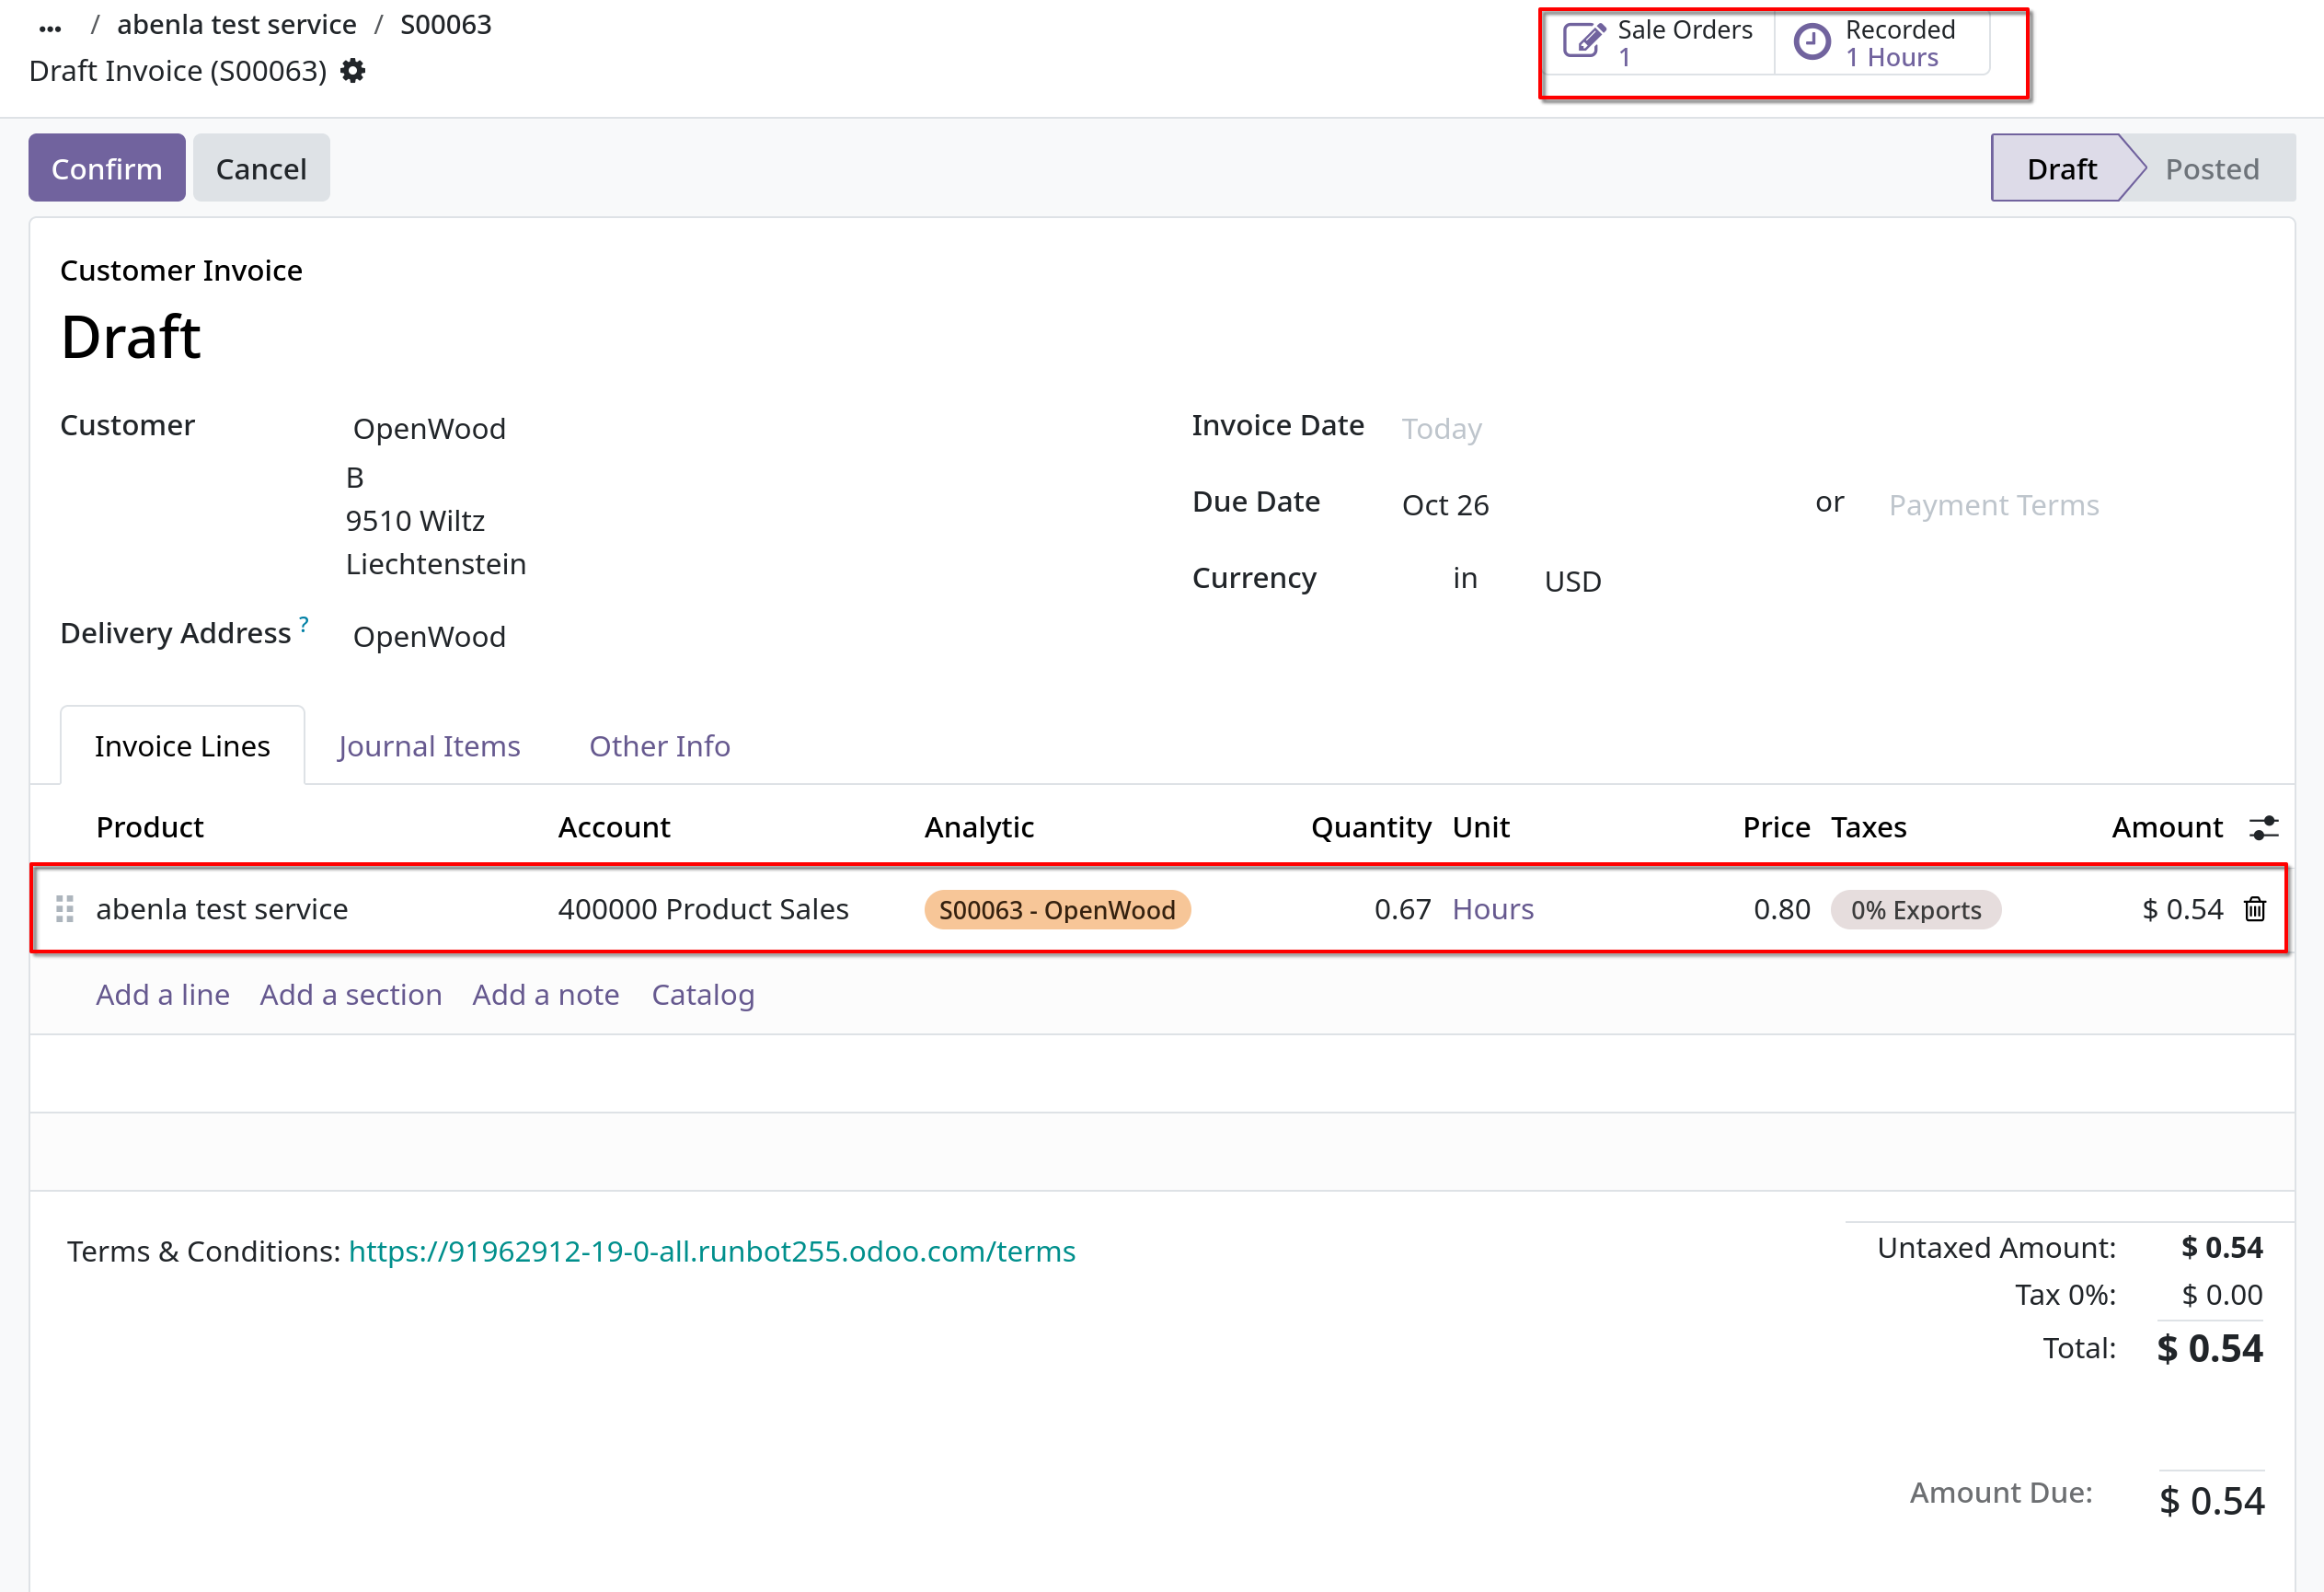This screenshot has height=1592, width=2324.
Task: Click the Product column header
Action: click(x=150, y=827)
